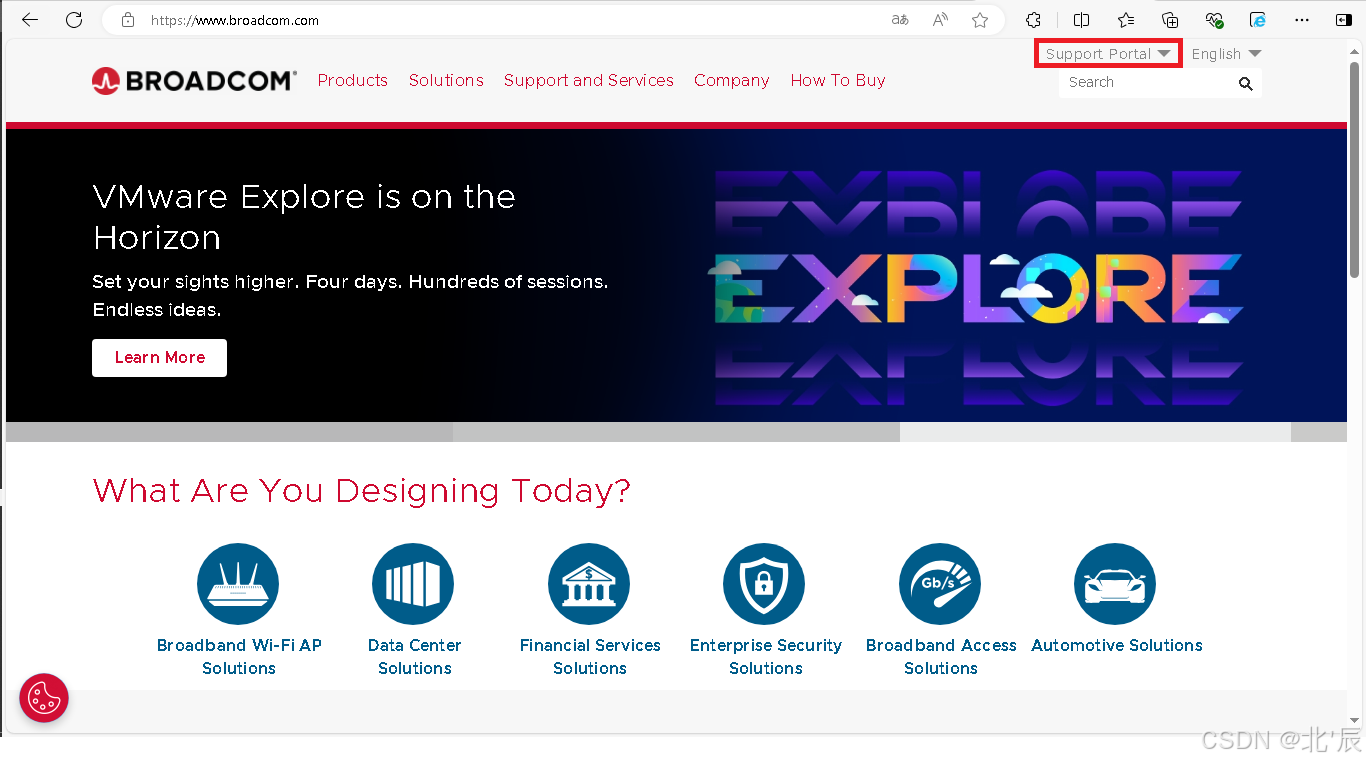Image resolution: width=1366 pixels, height=763 pixels.
Task: Open the Company menu
Action: [x=732, y=80]
